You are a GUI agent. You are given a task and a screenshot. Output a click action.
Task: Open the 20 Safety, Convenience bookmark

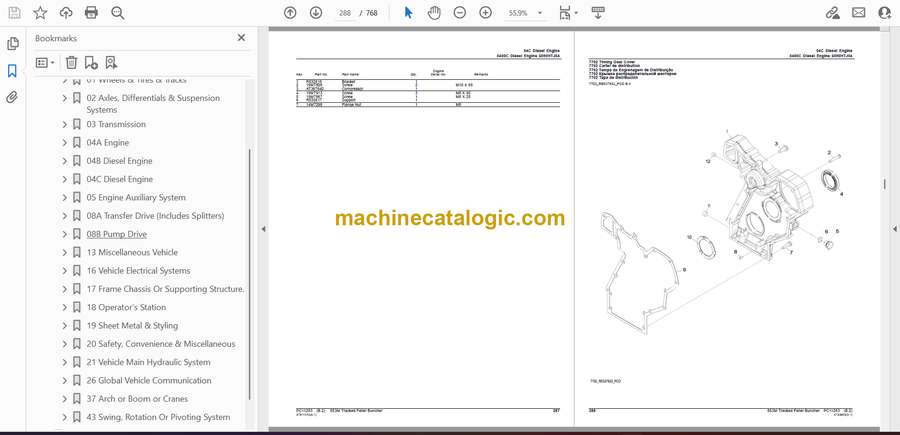pos(161,344)
